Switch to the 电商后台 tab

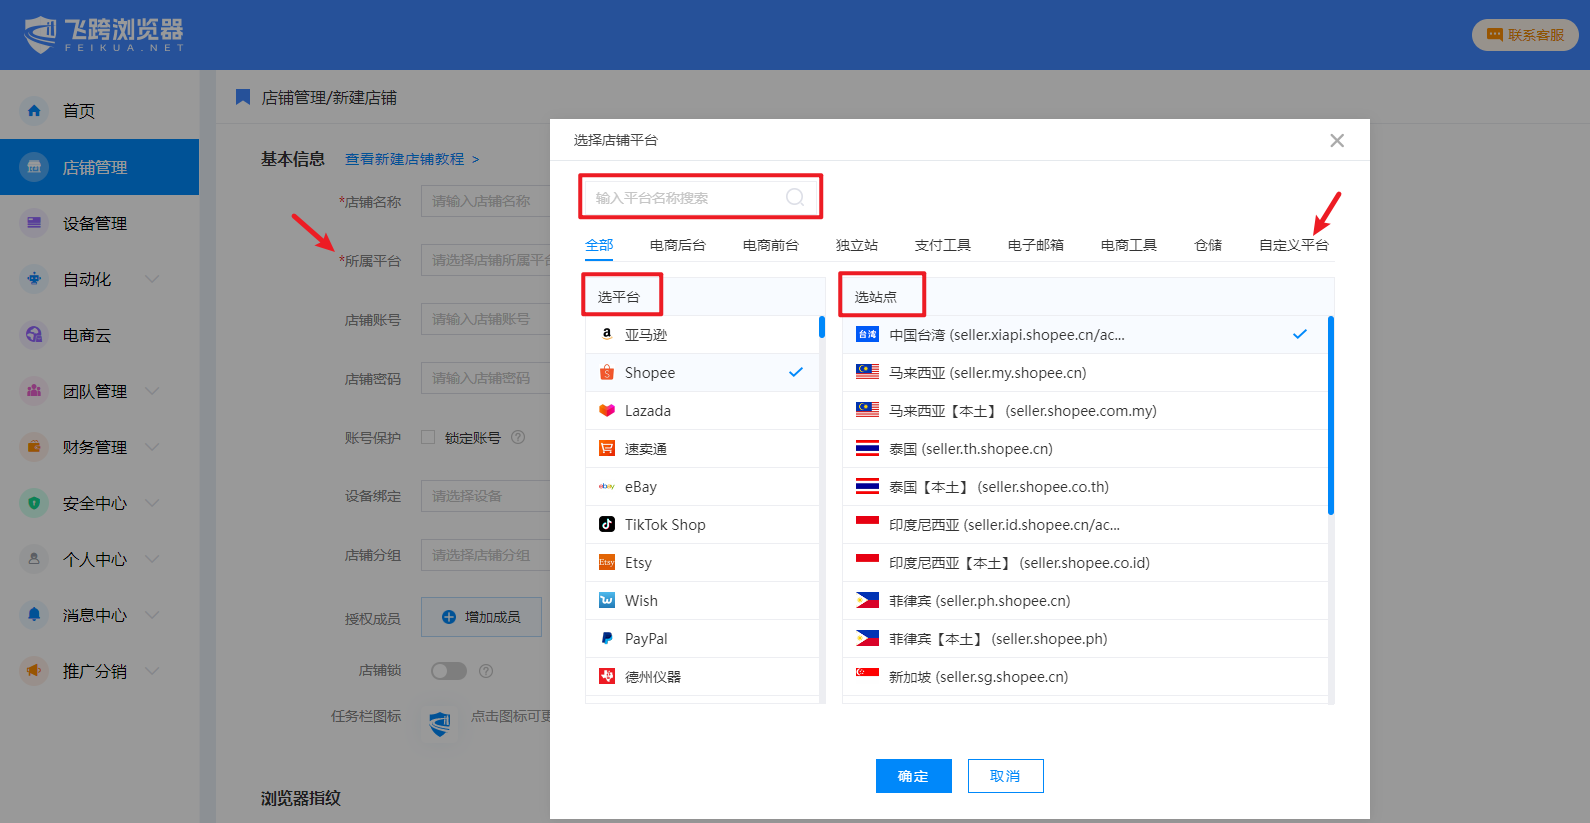(x=677, y=245)
